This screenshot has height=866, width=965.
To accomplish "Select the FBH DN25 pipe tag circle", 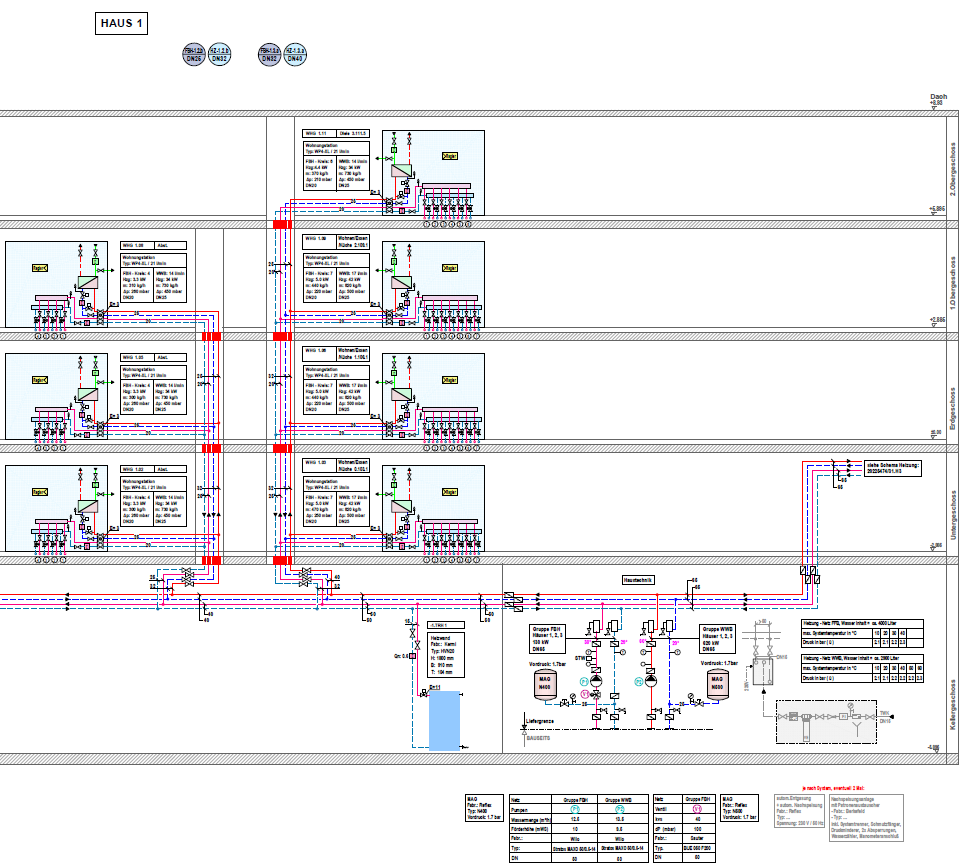I will pyautogui.click(x=194, y=55).
